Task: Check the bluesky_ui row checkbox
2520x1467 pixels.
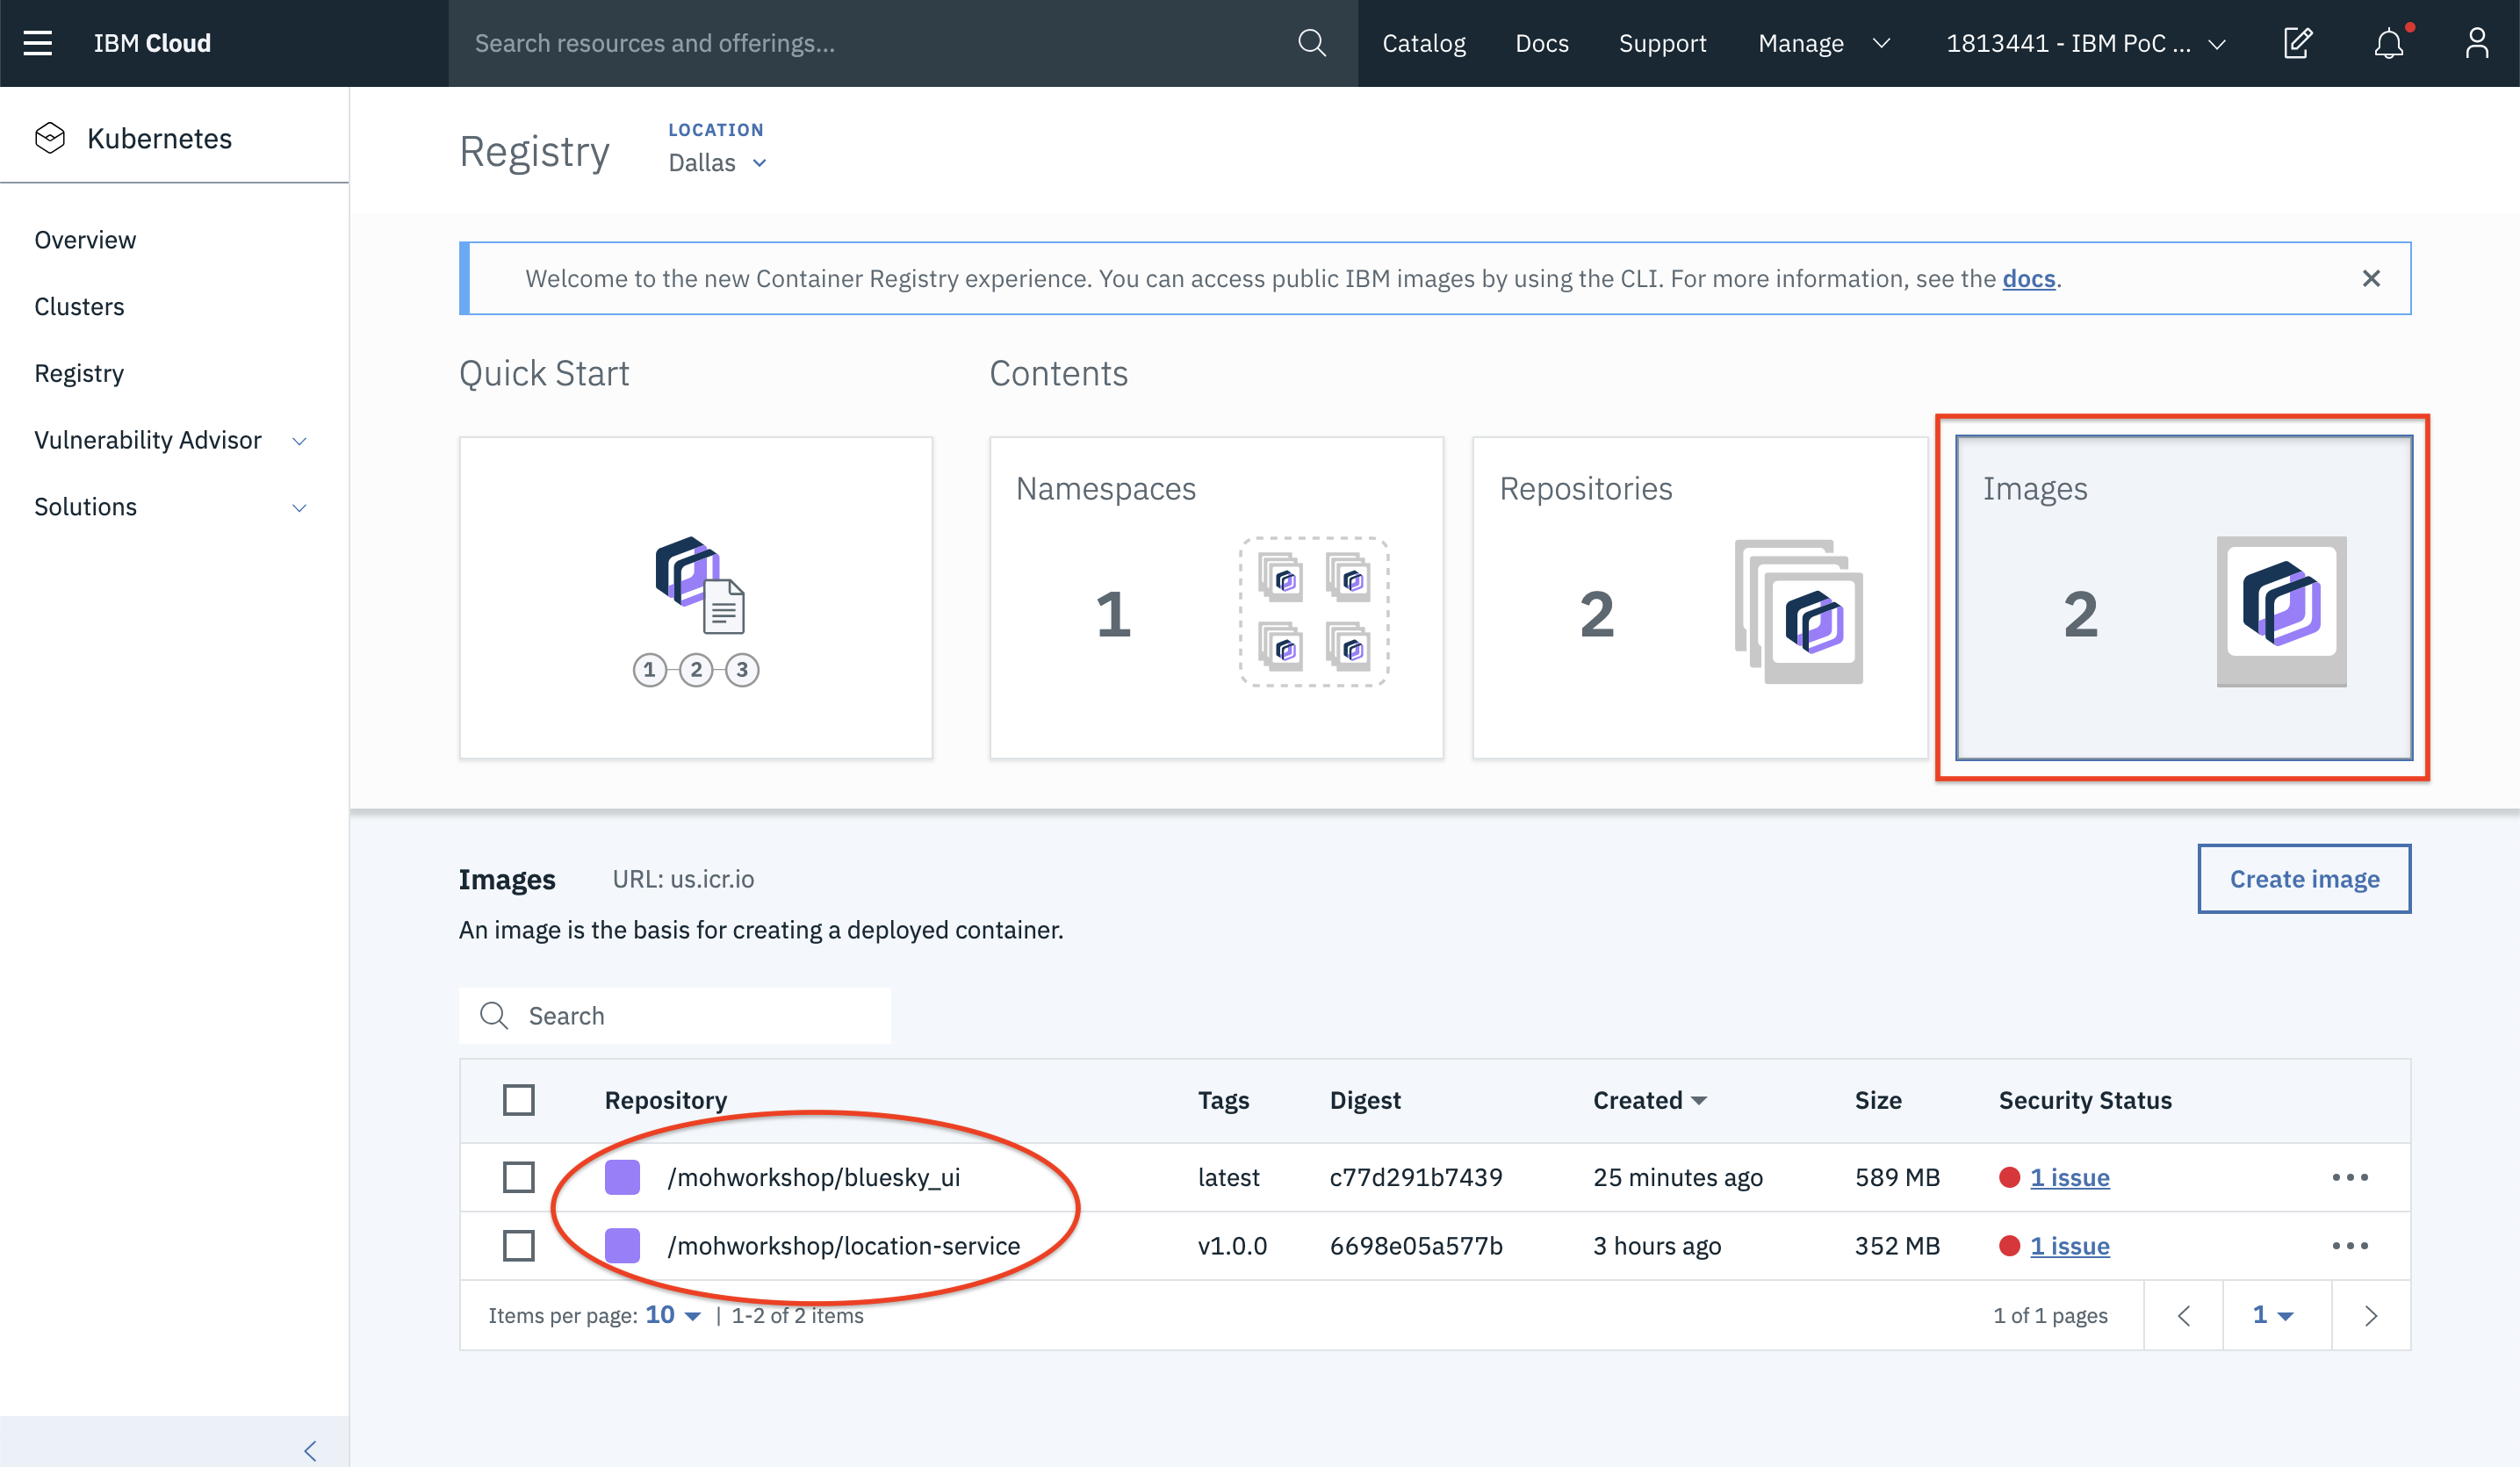Action: (x=518, y=1177)
